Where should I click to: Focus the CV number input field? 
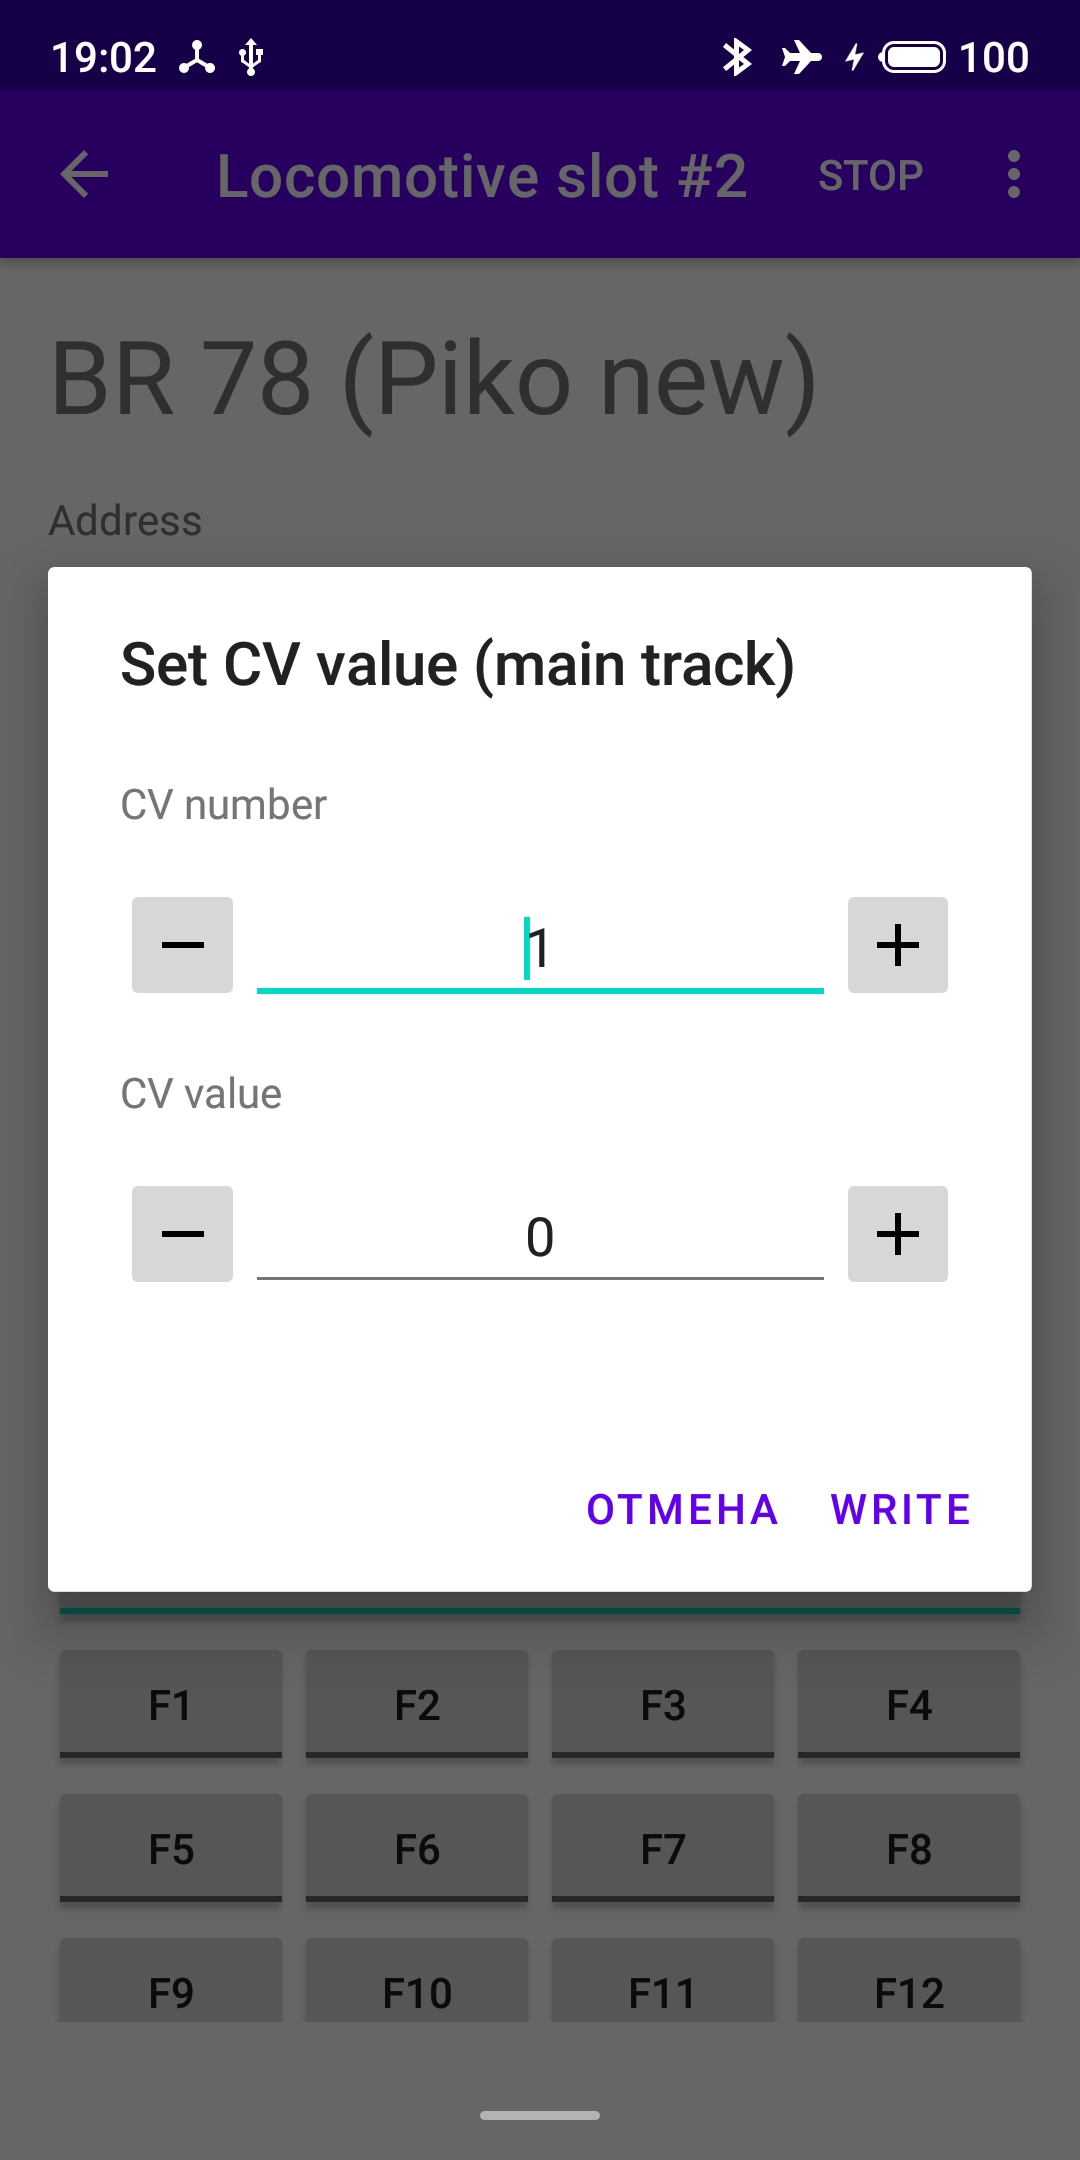540,948
